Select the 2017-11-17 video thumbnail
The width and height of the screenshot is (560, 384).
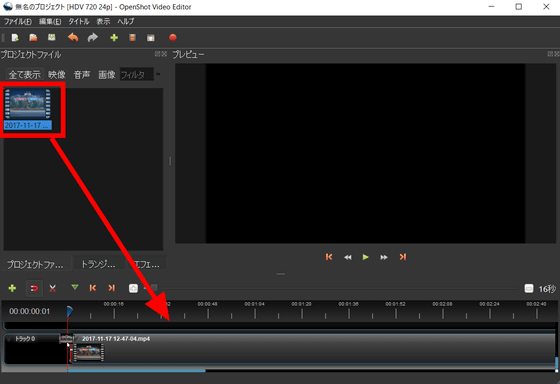coord(28,109)
